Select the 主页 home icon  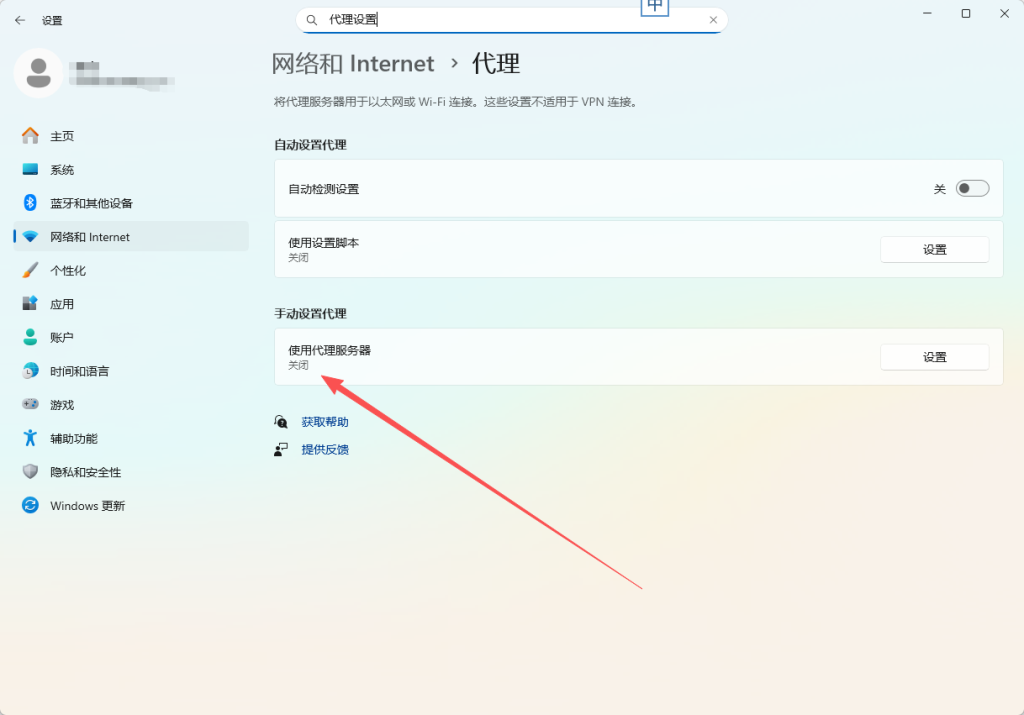pyautogui.click(x=30, y=136)
